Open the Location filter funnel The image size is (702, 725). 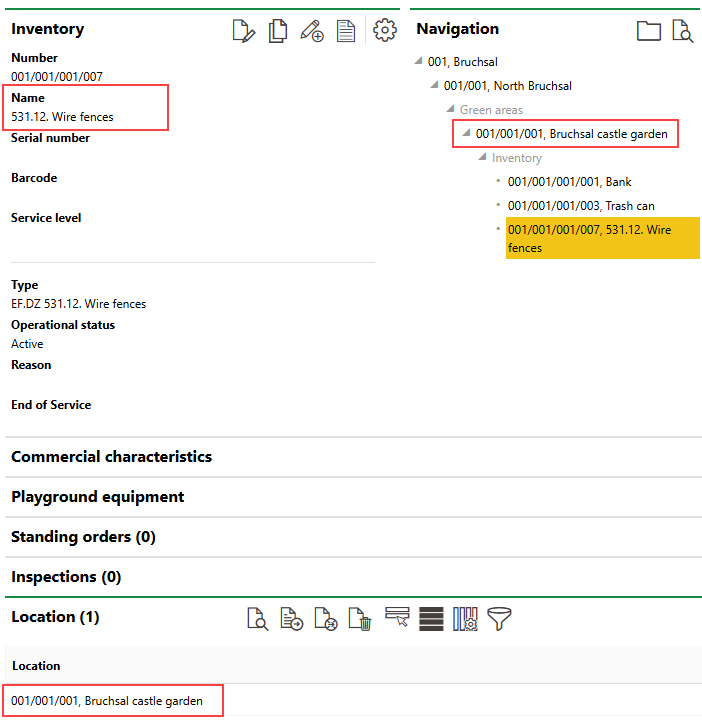point(499,620)
